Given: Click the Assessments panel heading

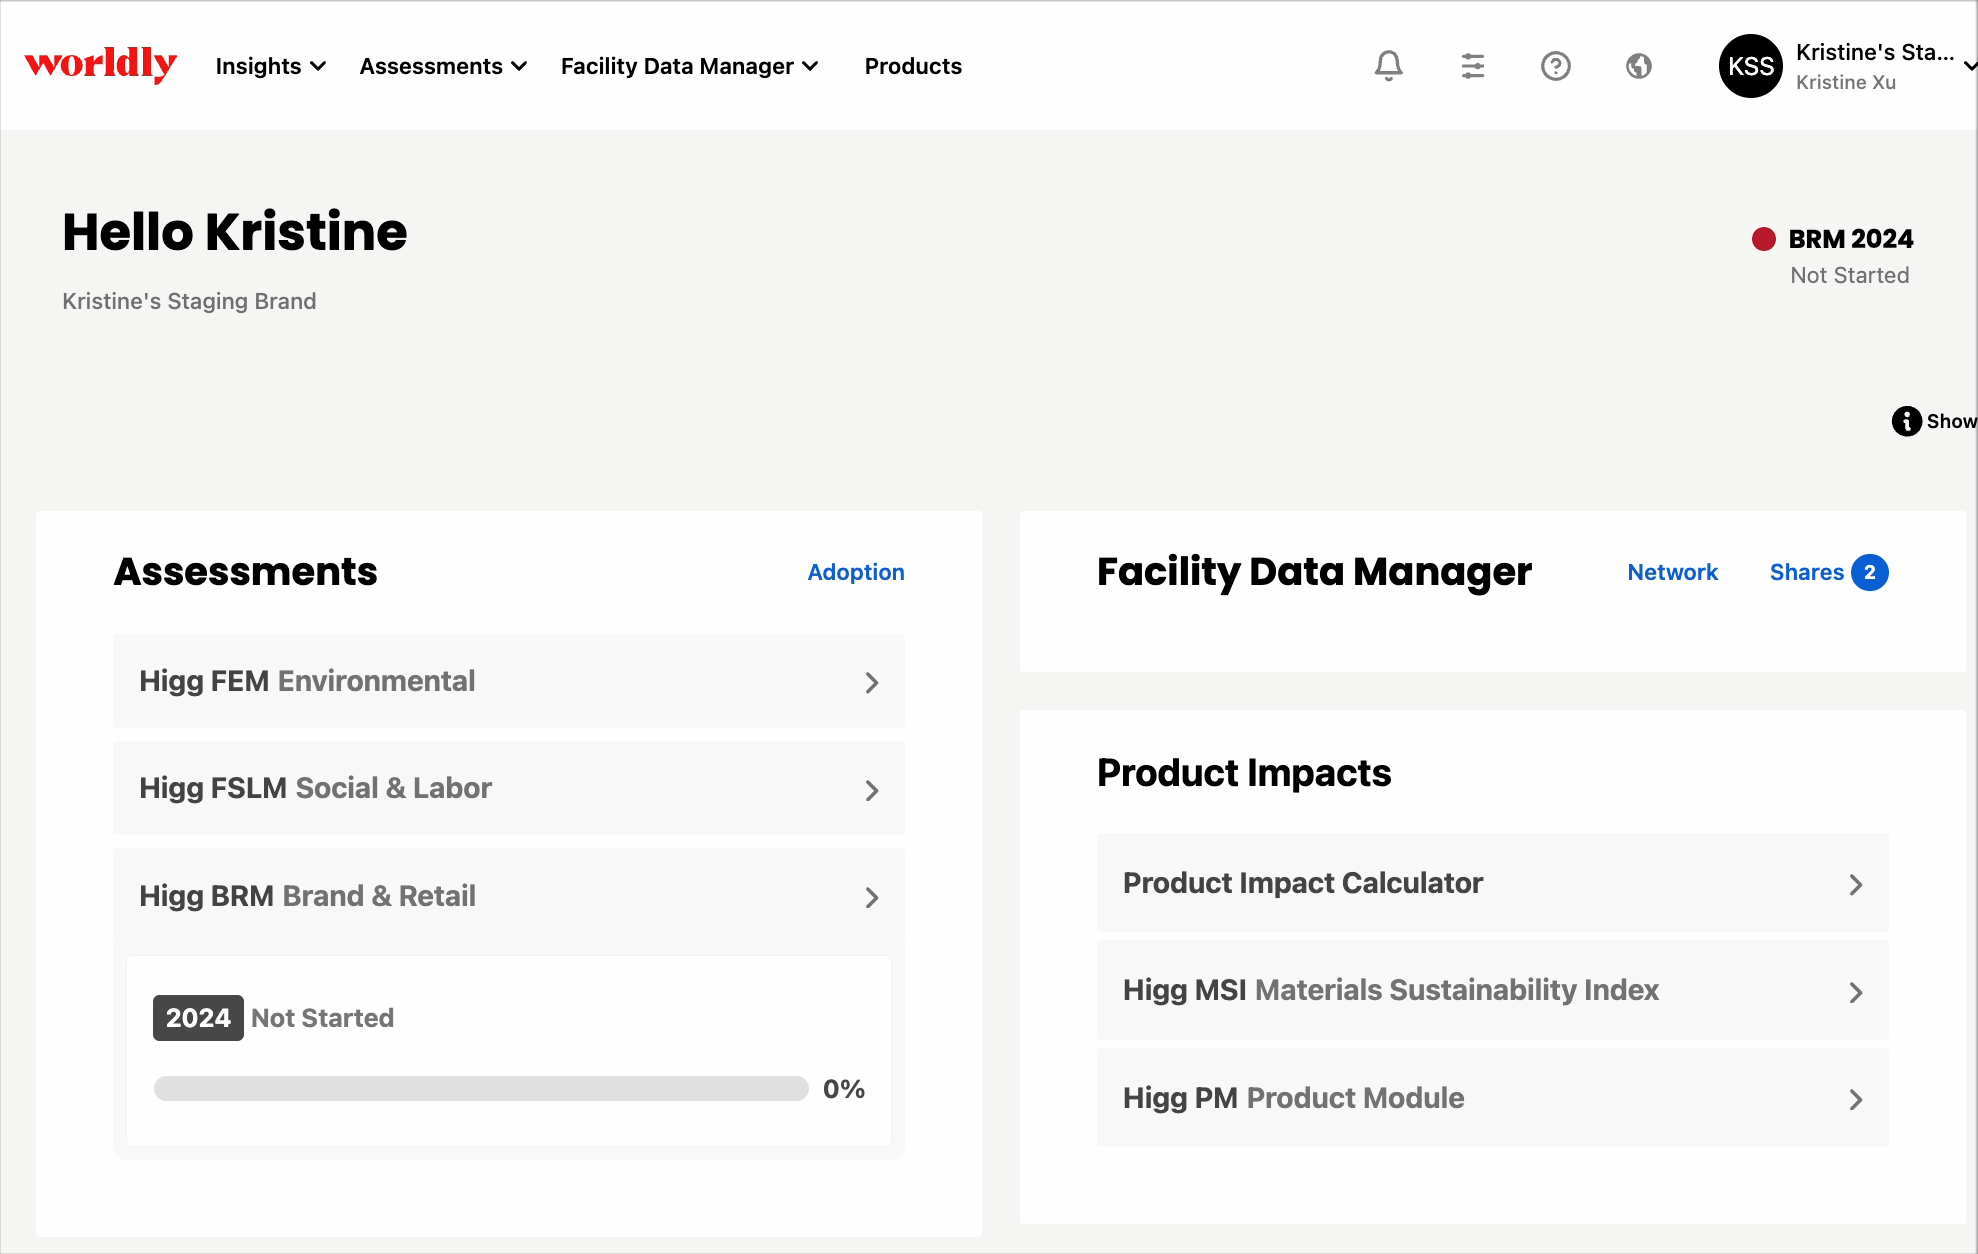Looking at the screenshot, I should (246, 572).
